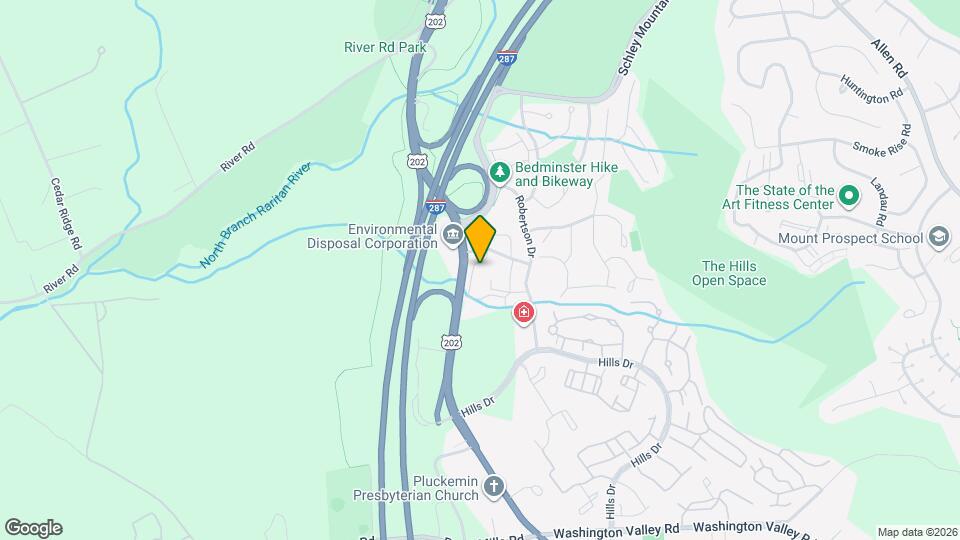
Task: Click the I-287 shield near the cloverleaf
Action: [436, 206]
